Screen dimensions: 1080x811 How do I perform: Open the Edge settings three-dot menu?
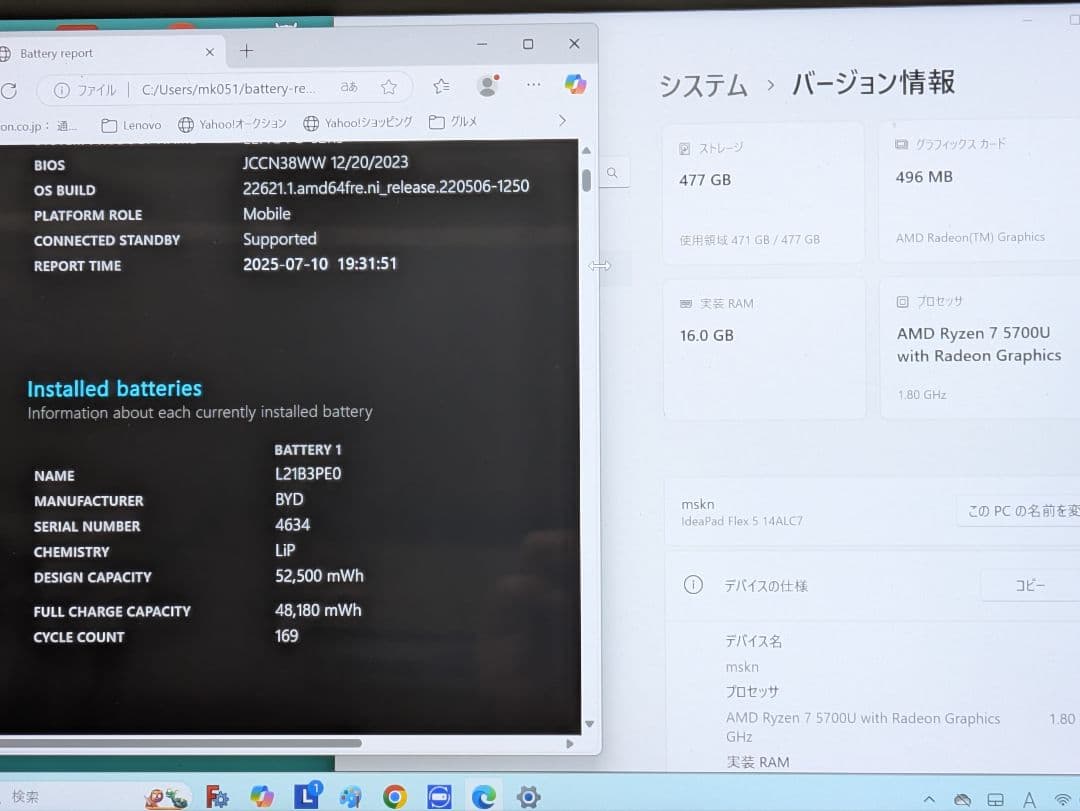point(533,85)
